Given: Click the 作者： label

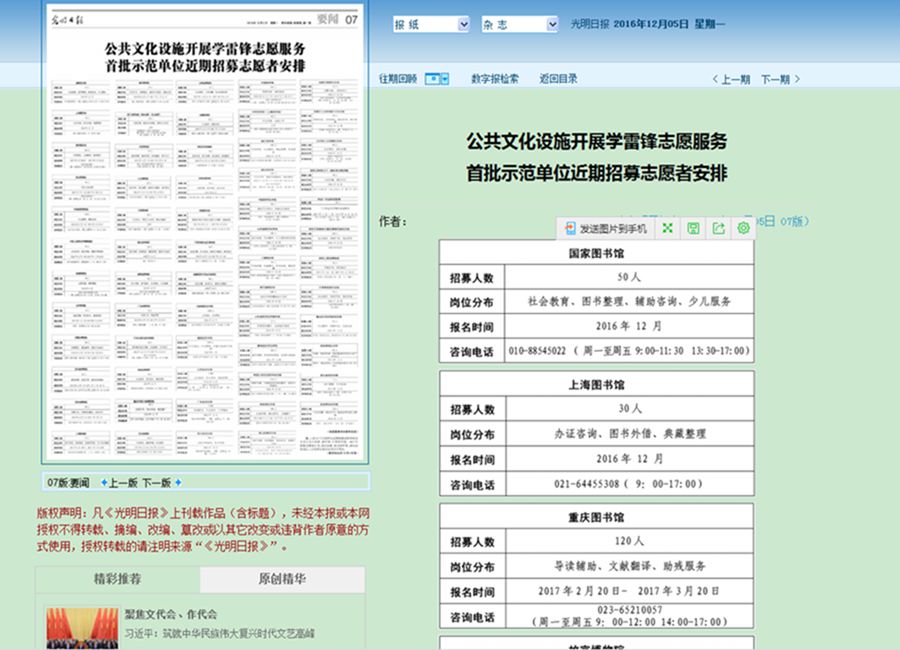Looking at the screenshot, I should [x=393, y=222].
